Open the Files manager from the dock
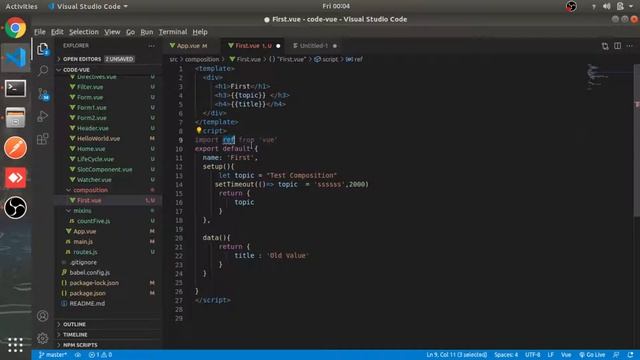The width and height of the screenshot is (640, 360). [16, 118]
